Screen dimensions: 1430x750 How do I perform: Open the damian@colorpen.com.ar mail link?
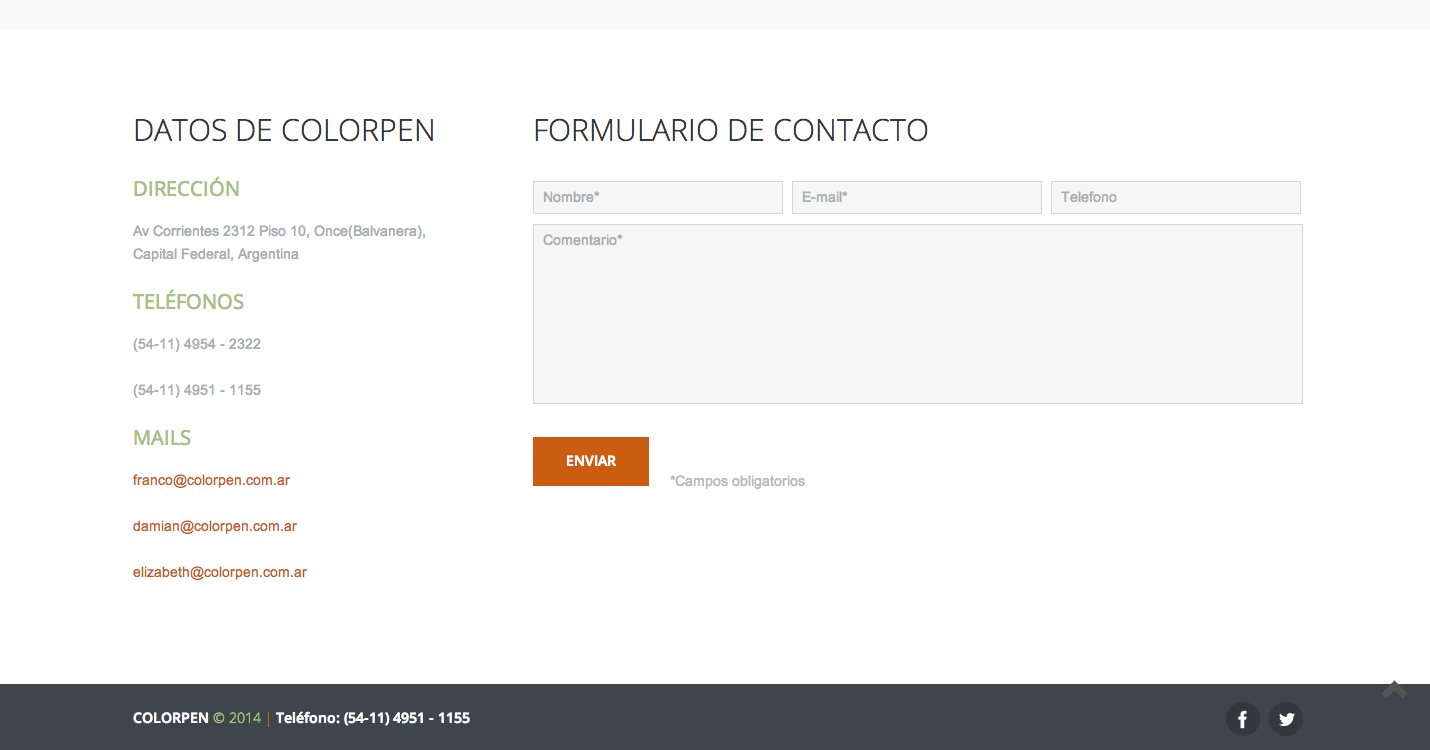215,526
